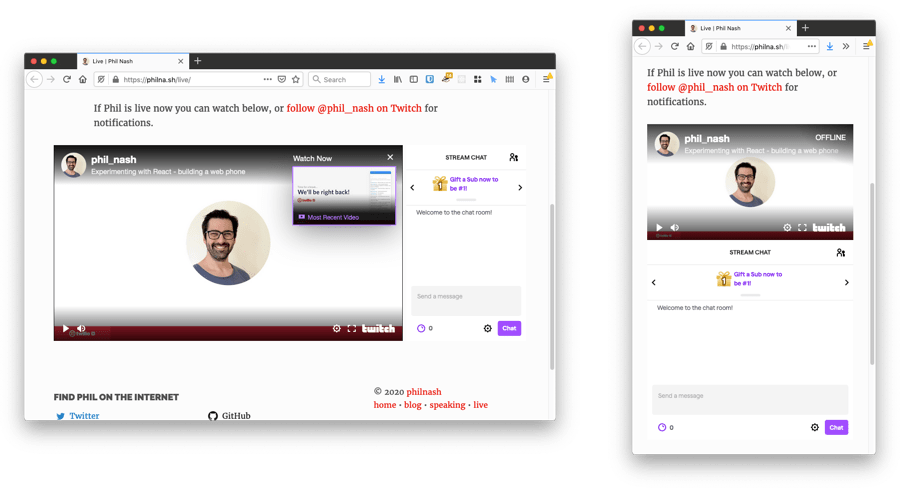Open the 1Password extension icon

(429, 79)
